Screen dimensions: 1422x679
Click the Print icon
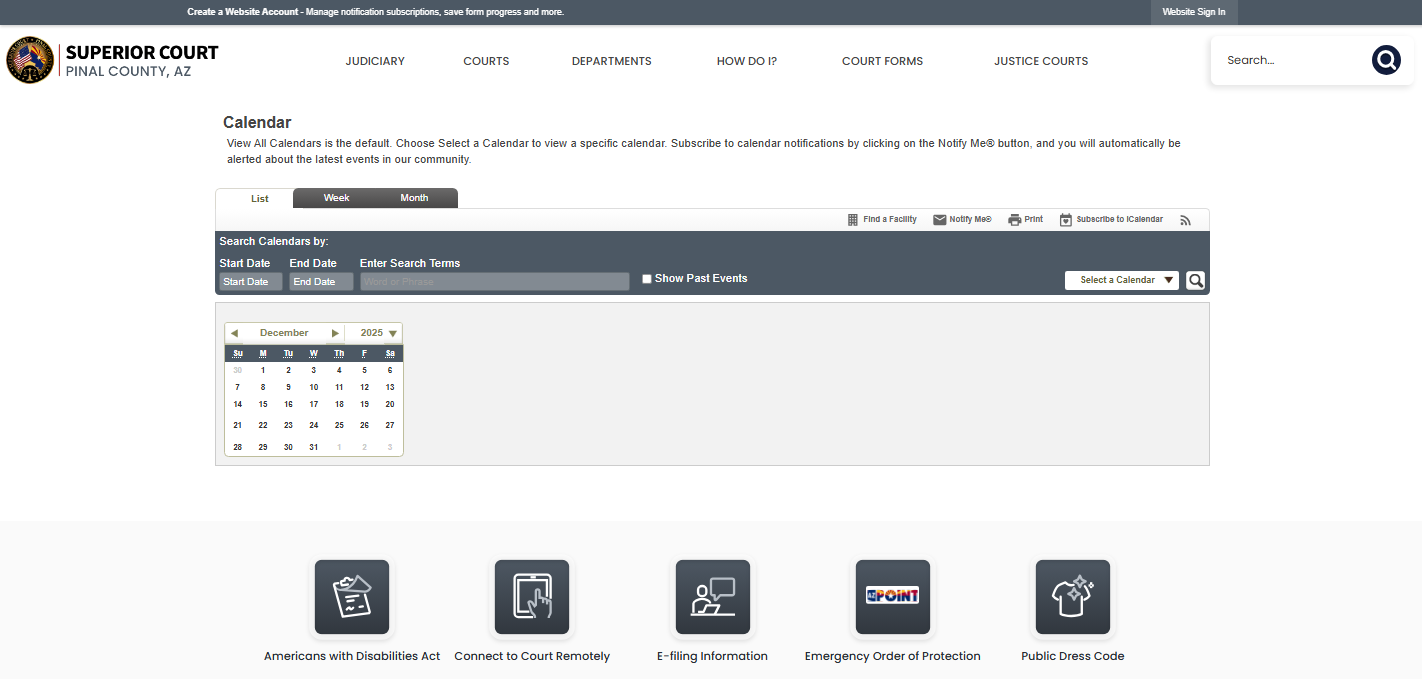pyautogui.click(x=1014, y=220)
